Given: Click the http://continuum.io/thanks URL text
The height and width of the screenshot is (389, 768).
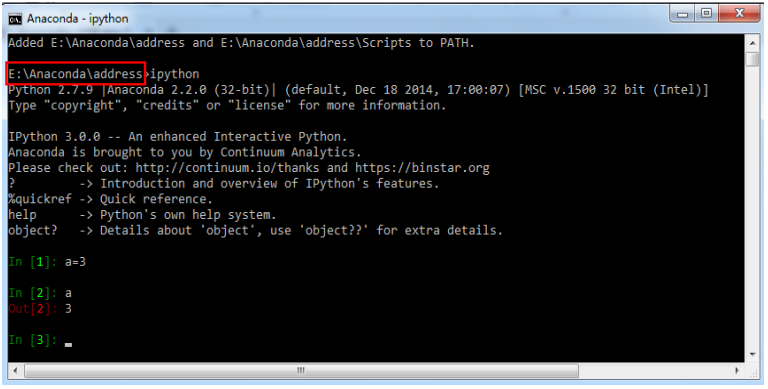Looking at the screenshot, I should 227,168.
